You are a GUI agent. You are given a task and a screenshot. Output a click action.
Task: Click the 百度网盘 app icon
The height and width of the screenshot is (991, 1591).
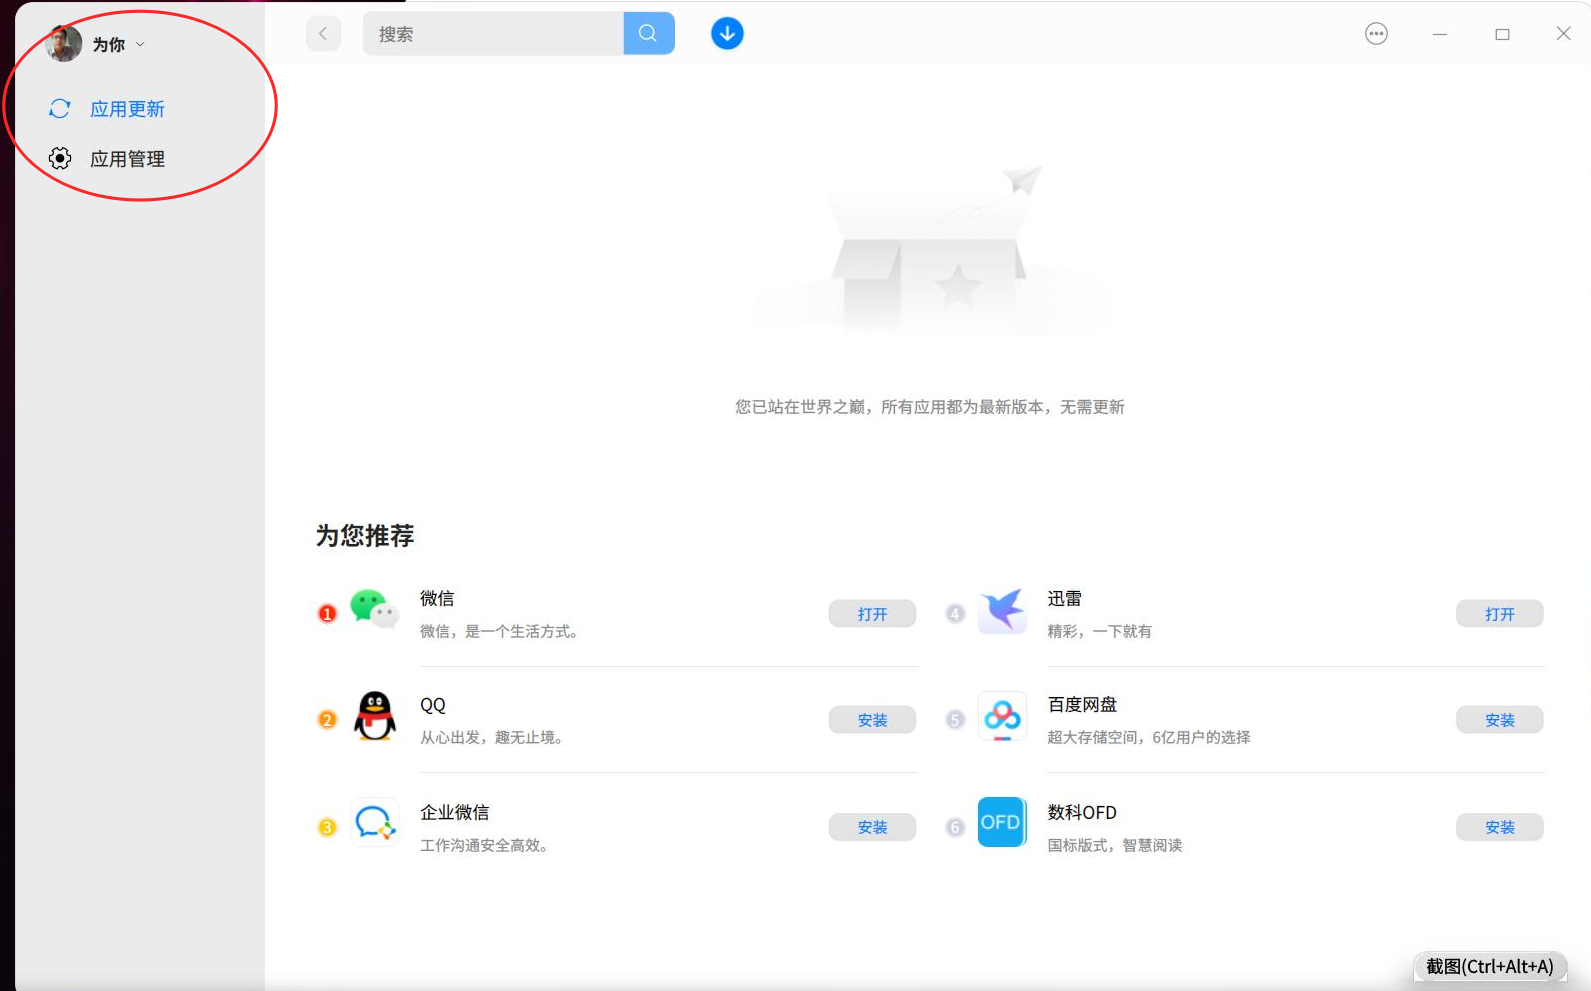(x=1003, y=716)
